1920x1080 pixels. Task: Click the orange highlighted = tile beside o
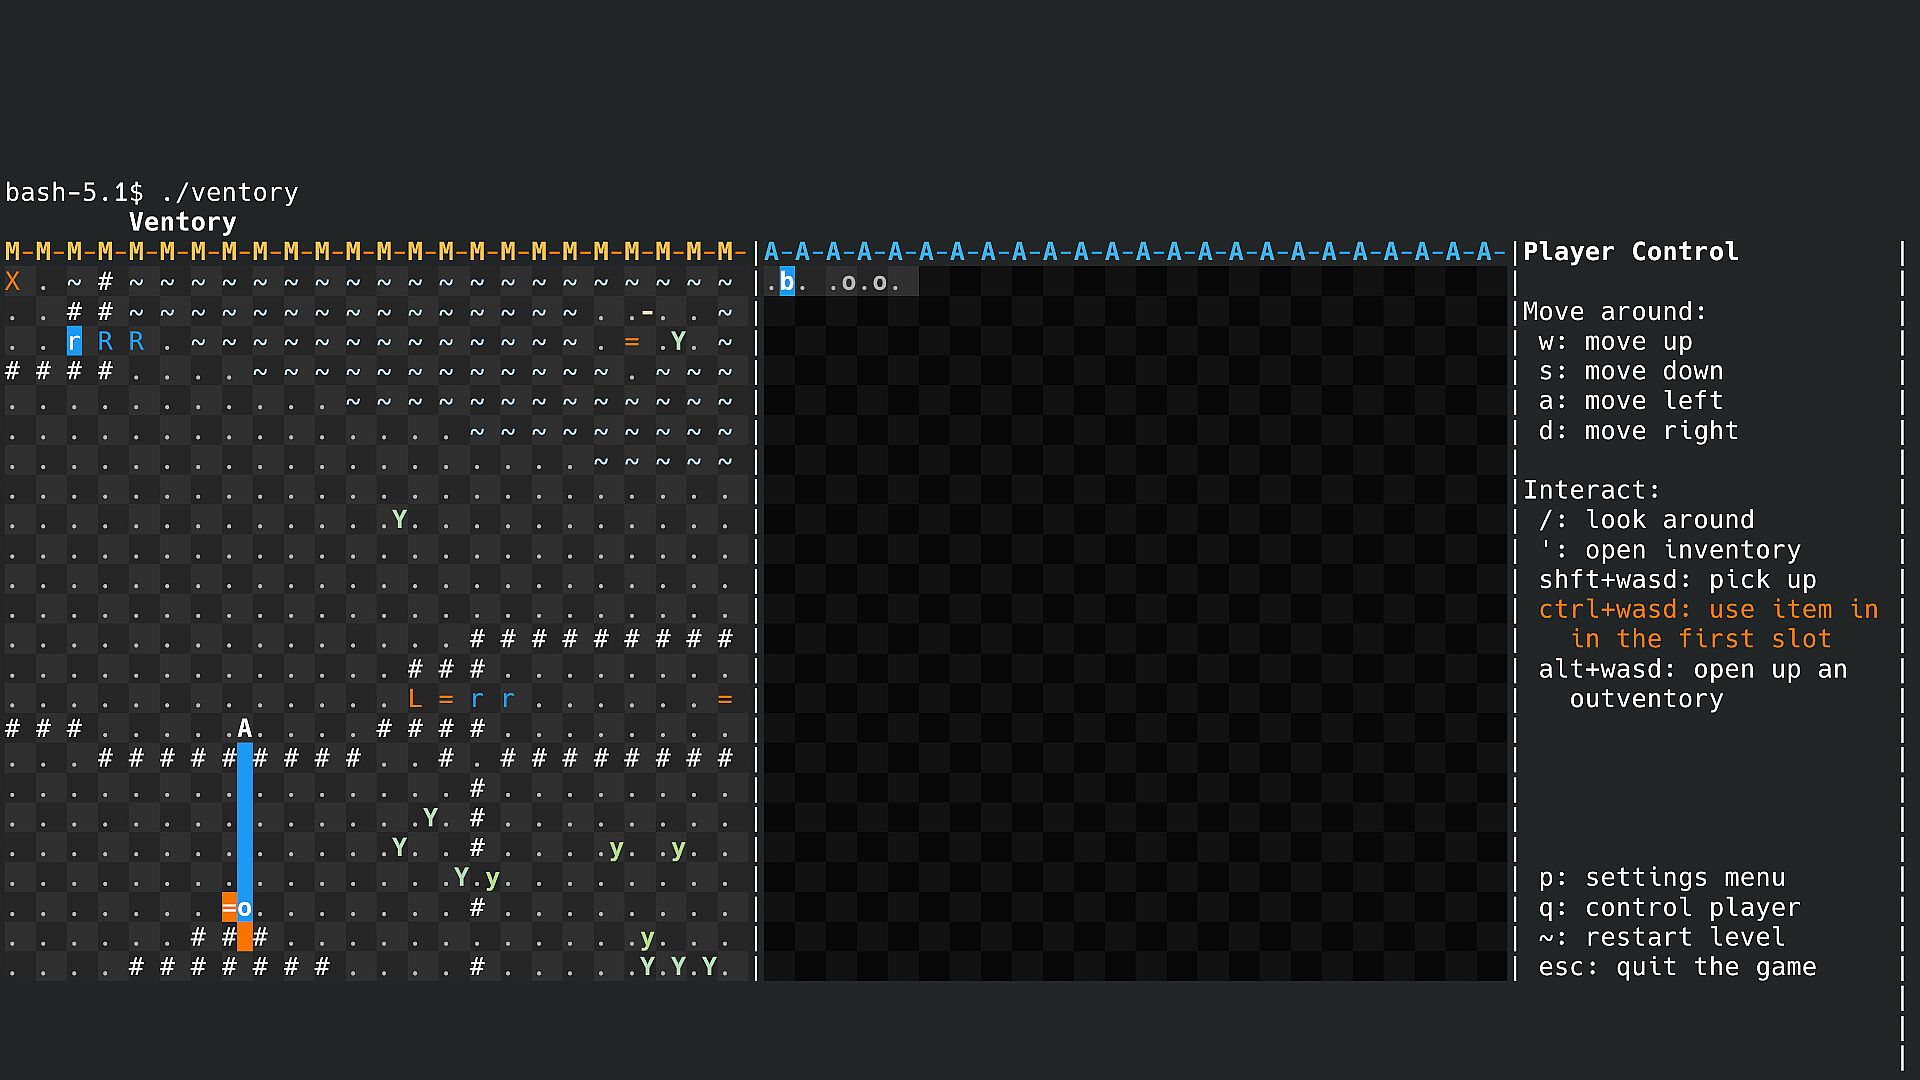(229, 908)
